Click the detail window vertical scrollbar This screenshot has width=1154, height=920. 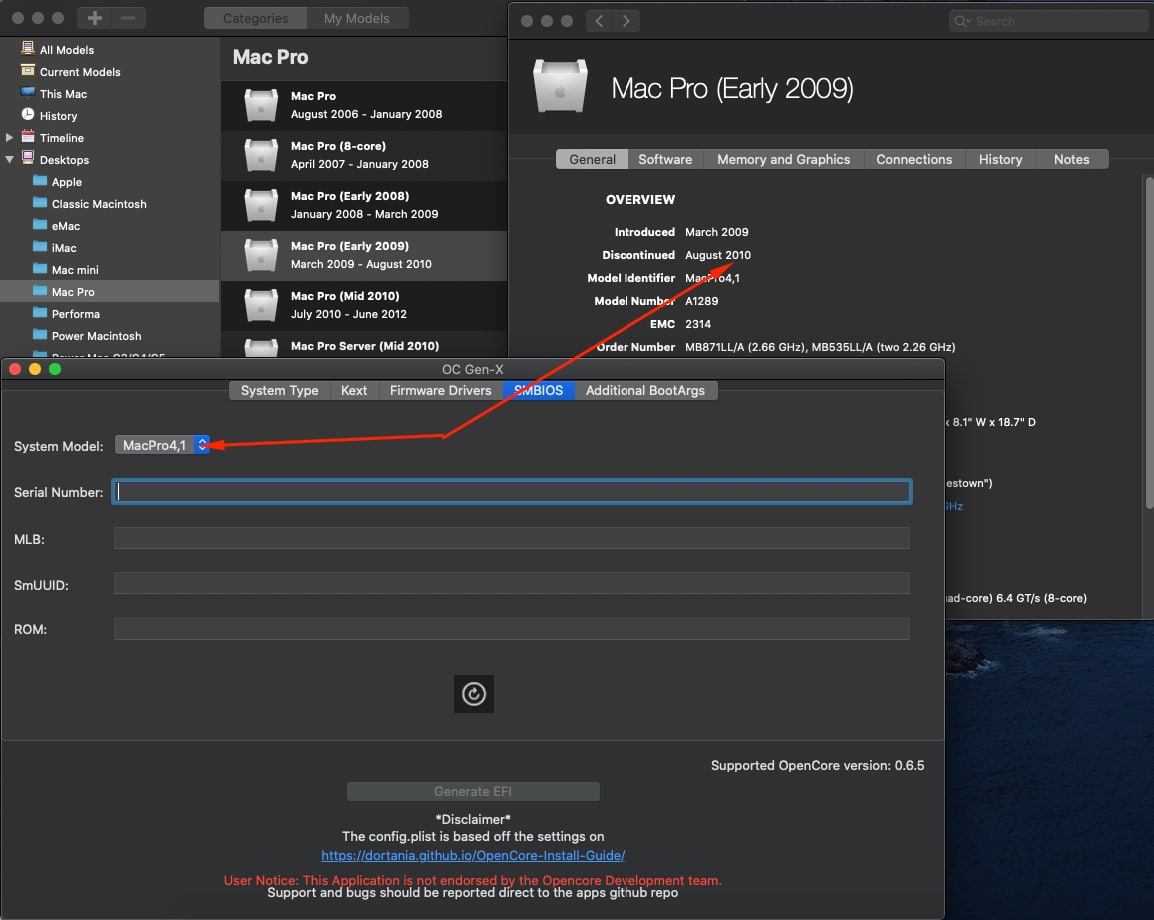tap(1149, 342)
